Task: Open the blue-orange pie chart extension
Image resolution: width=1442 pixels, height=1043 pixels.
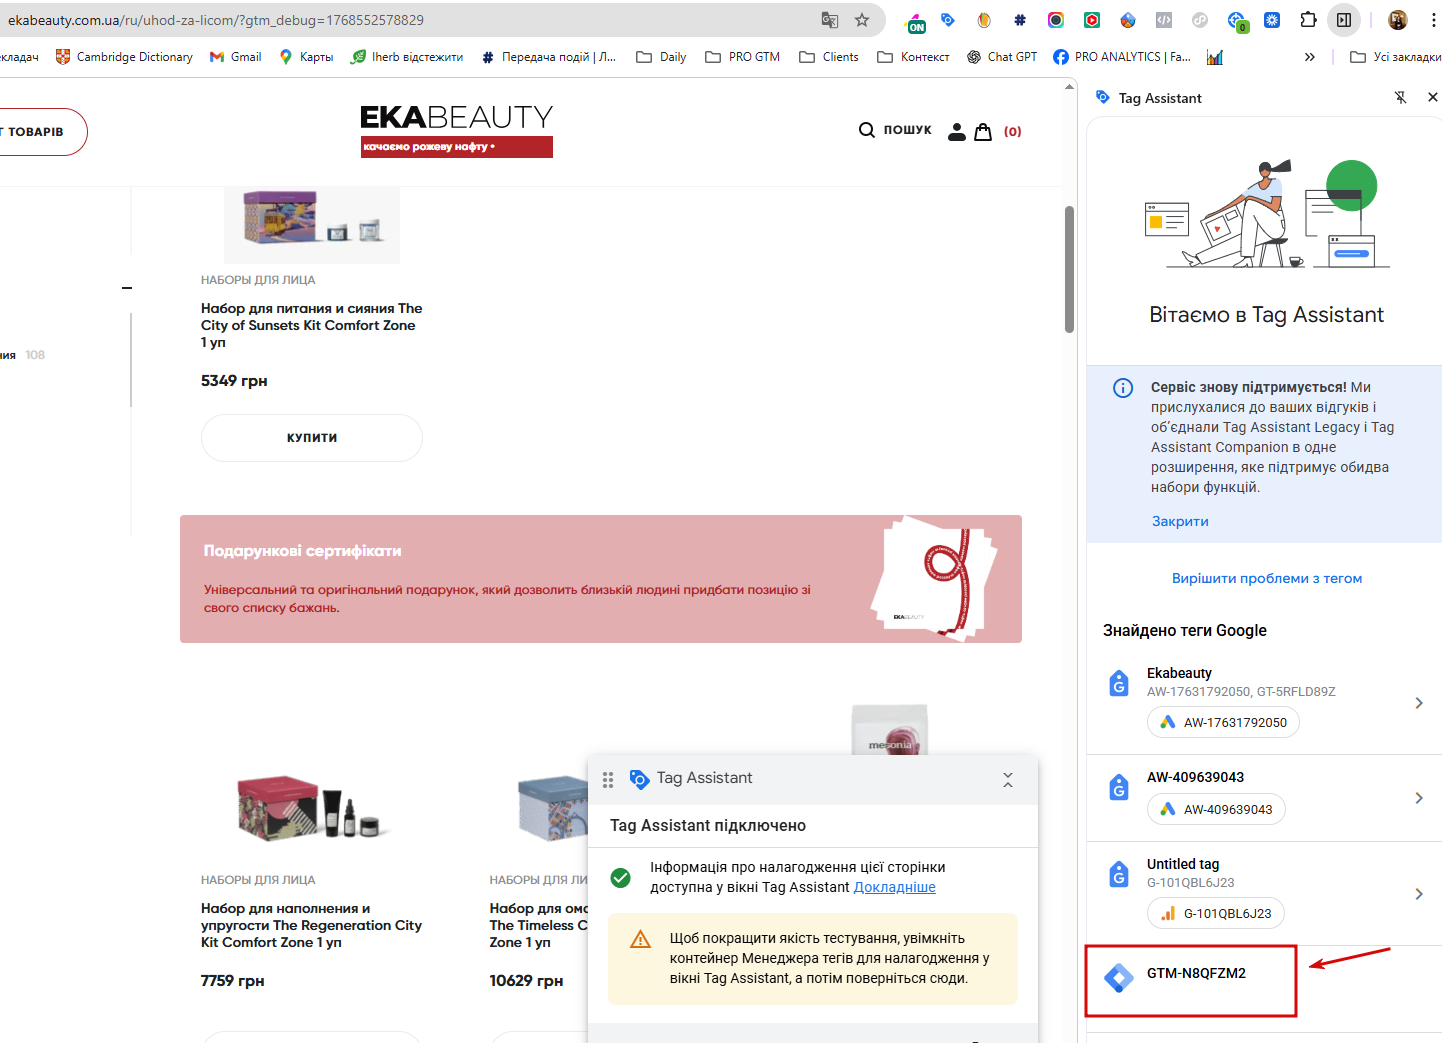Action: [1127, 20]
